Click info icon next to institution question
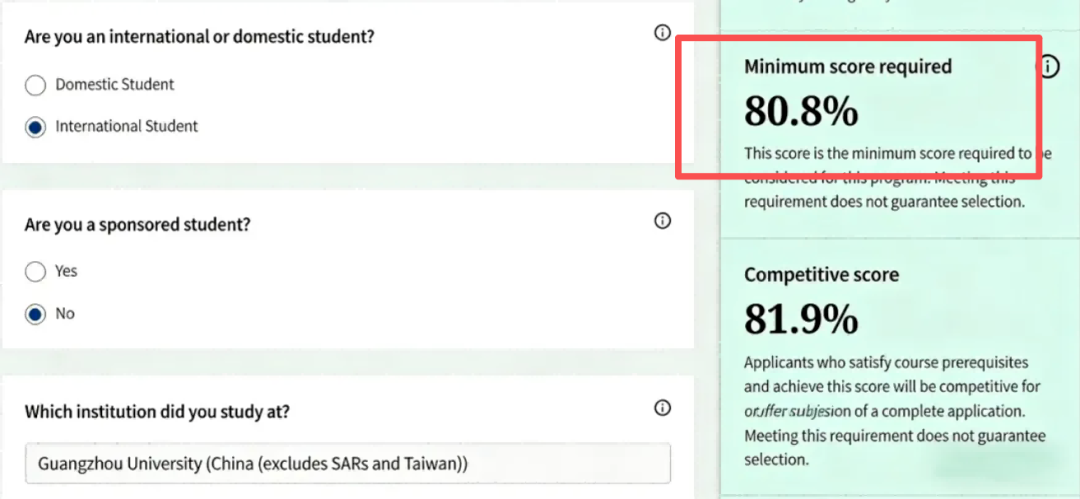 point(662,408)
